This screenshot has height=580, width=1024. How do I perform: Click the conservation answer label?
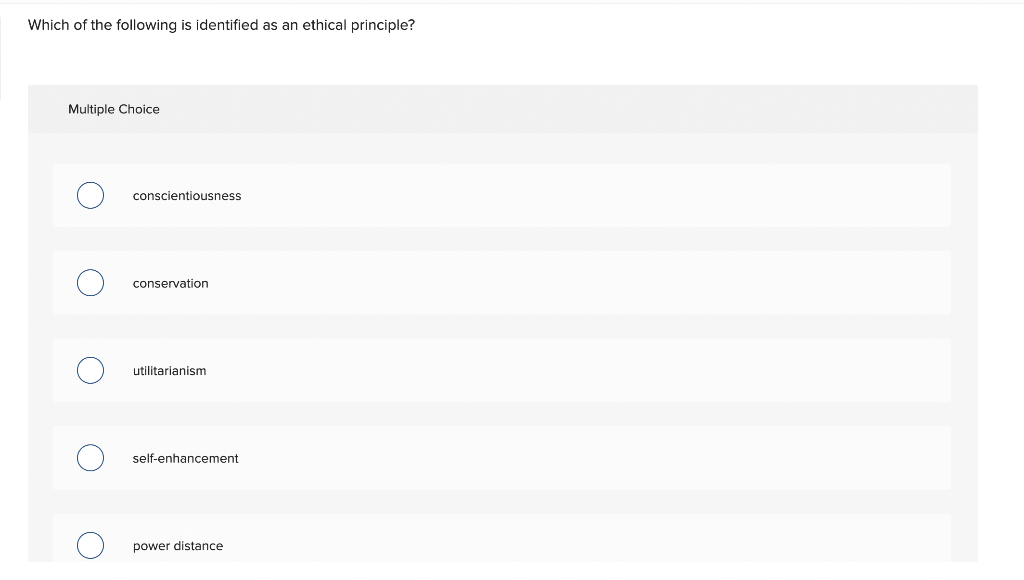click(171, 284)
